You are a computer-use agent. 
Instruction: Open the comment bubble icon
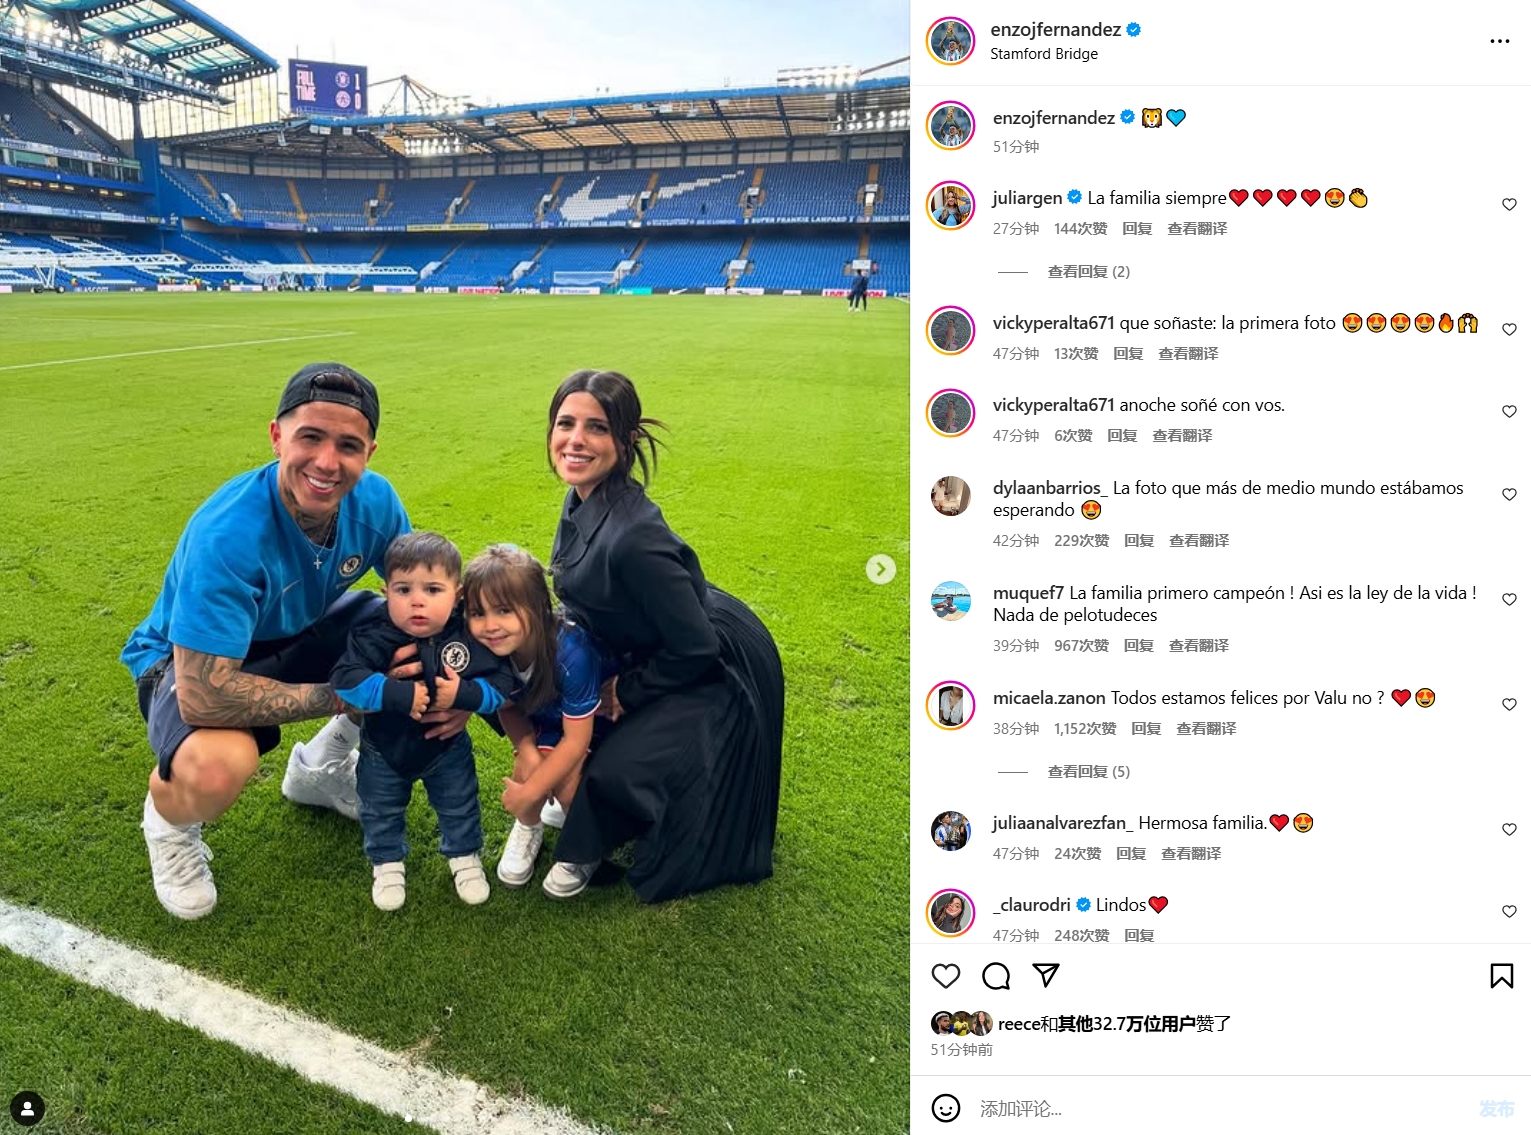tap(996, 976)
